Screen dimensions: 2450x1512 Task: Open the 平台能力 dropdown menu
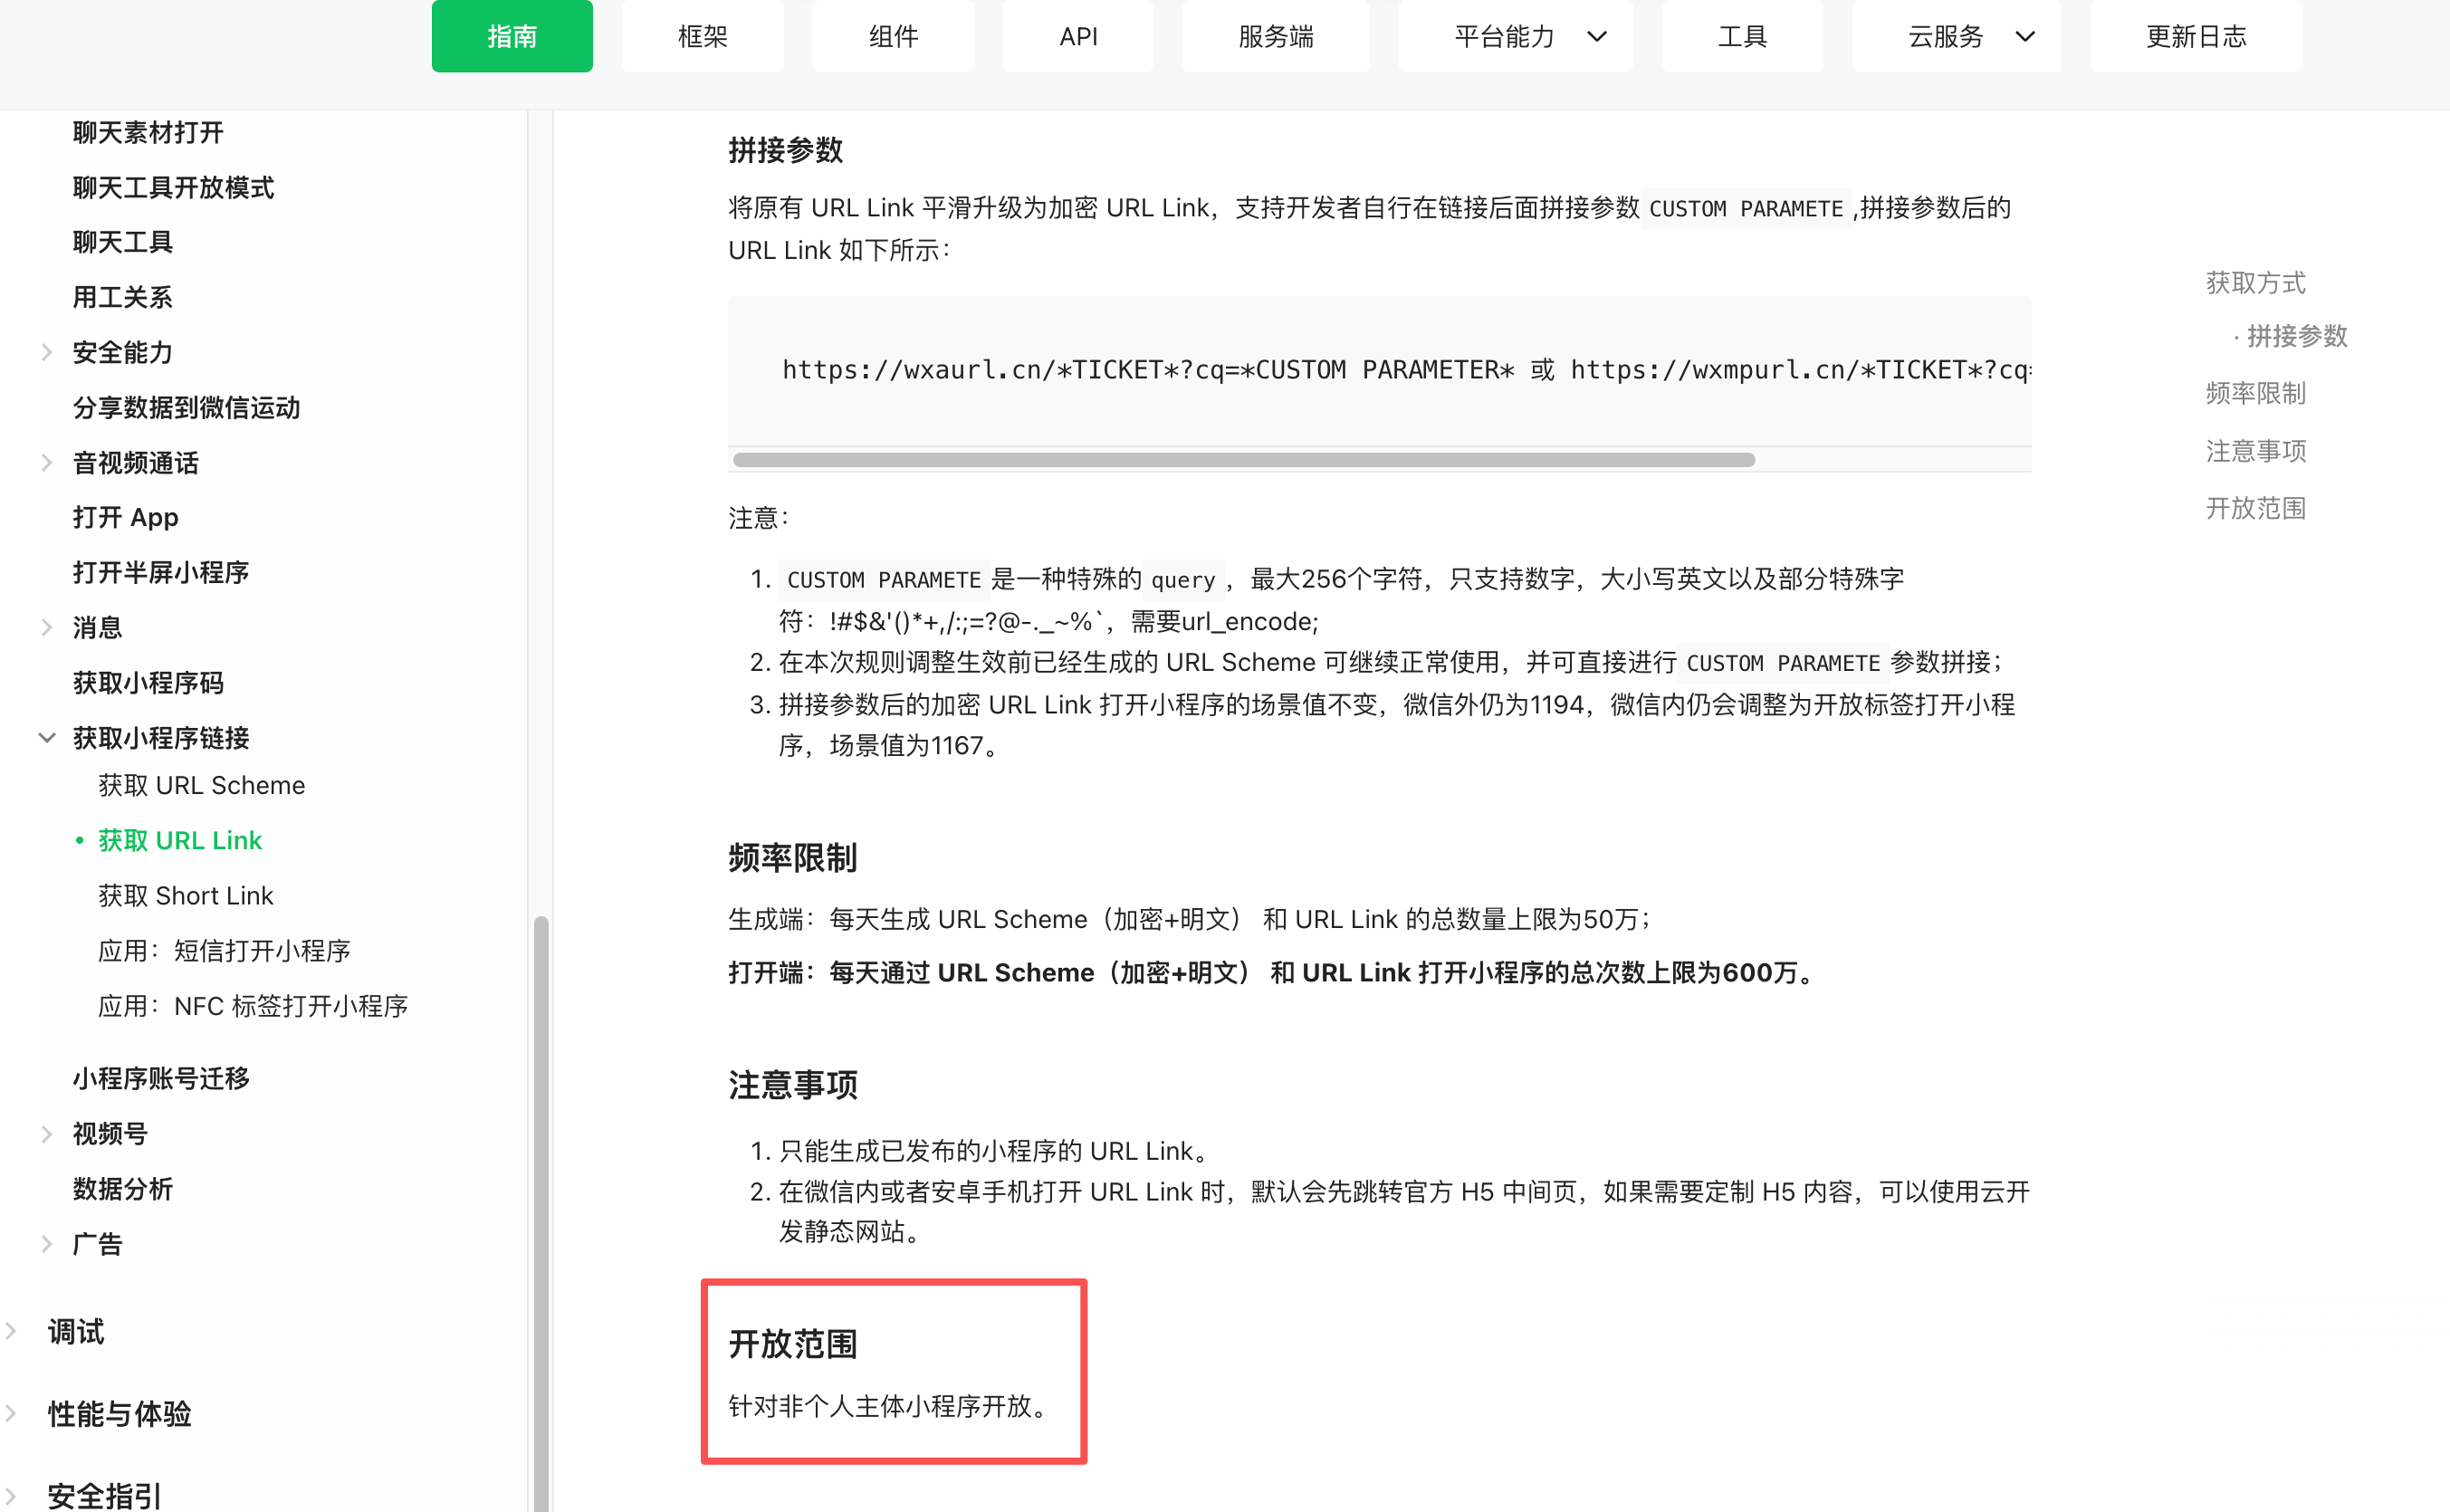pos(1514,37)
